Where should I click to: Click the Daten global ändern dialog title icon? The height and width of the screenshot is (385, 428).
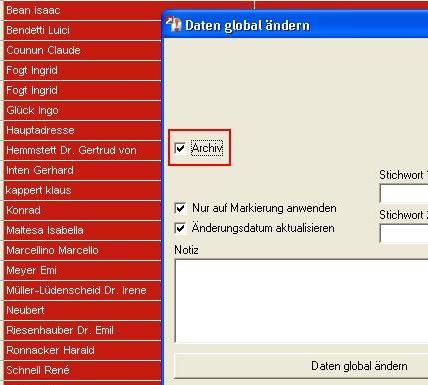173,25
